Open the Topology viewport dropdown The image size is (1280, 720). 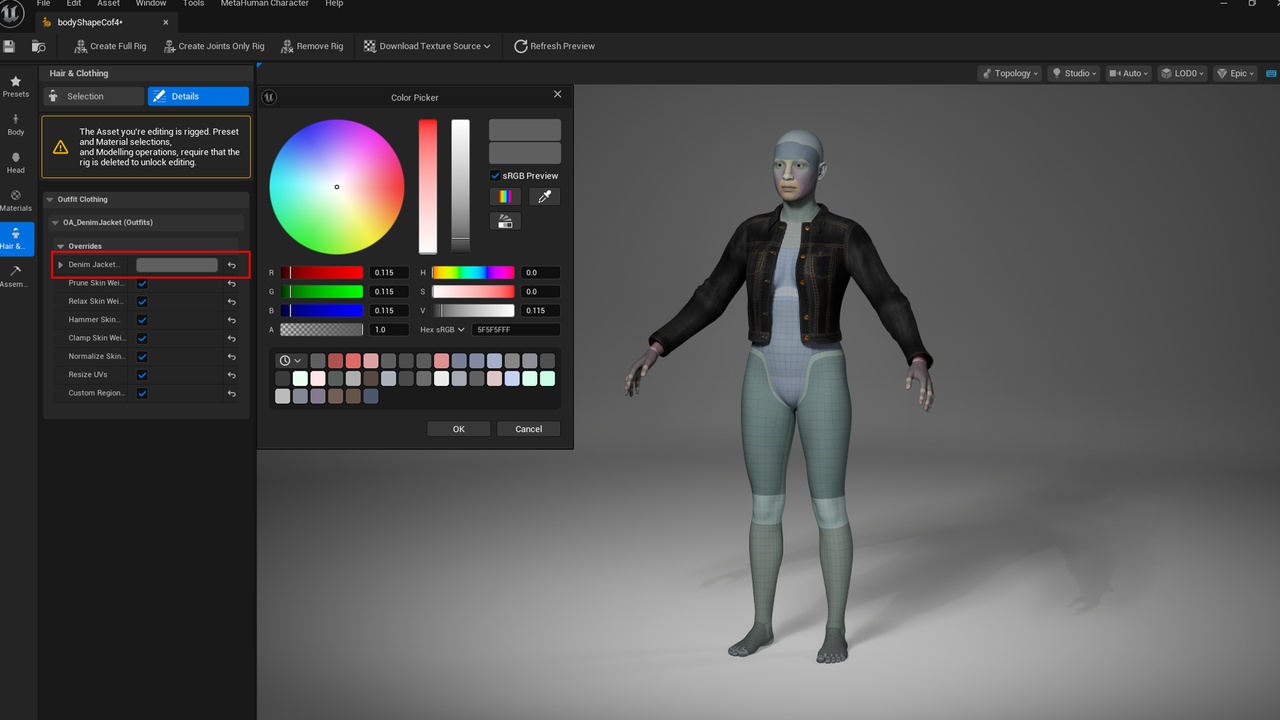[1010, 73]
